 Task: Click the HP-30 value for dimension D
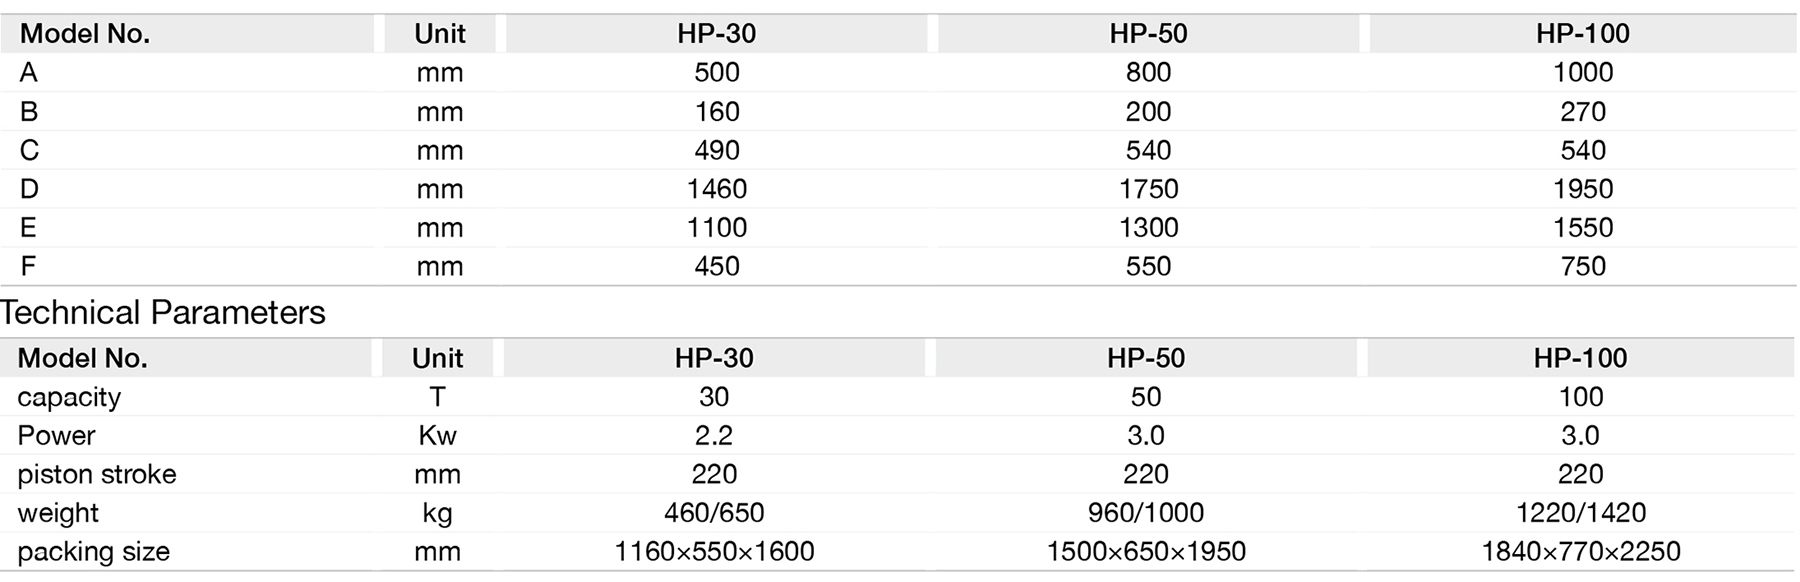(716, 189)
